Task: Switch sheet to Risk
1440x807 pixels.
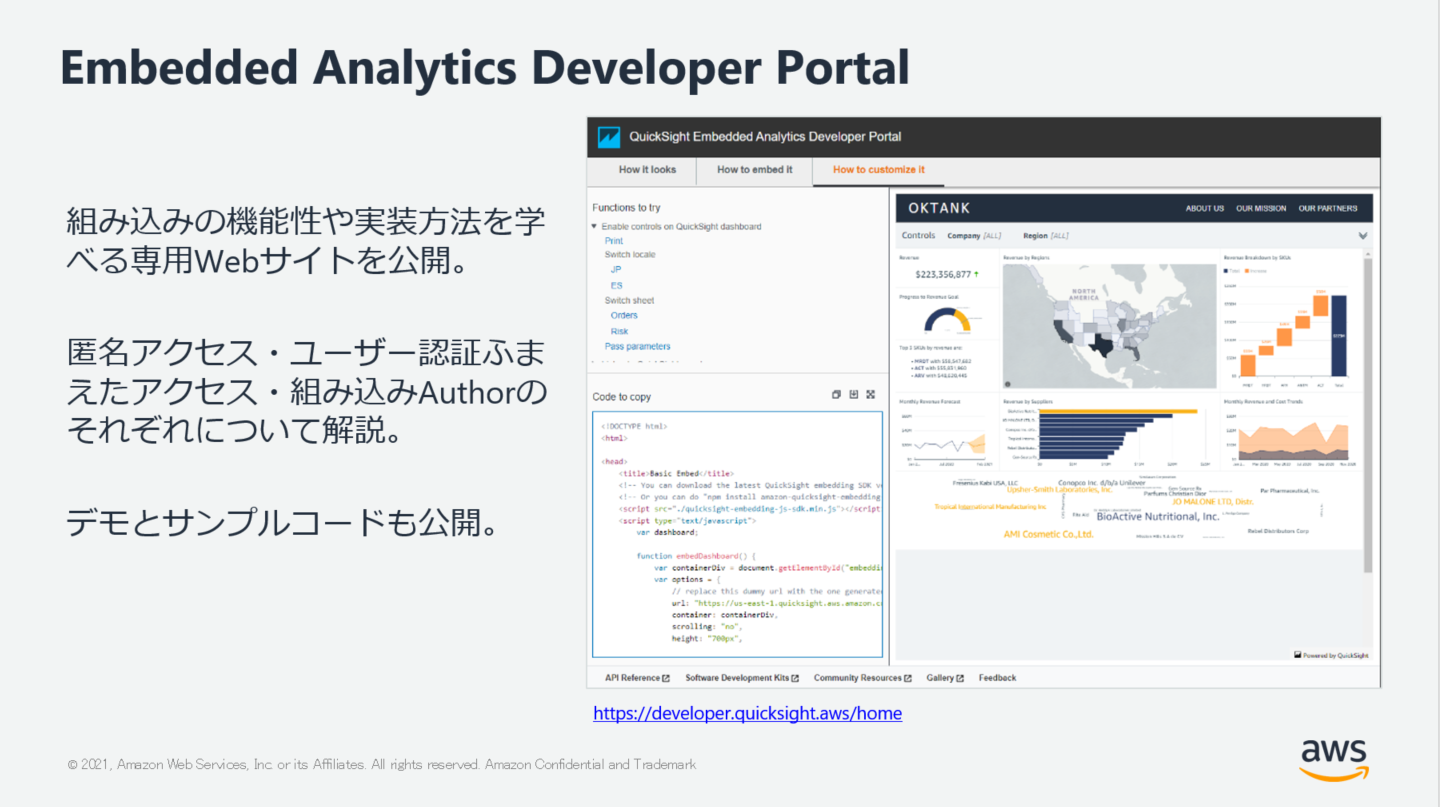Action: point(619,331)
